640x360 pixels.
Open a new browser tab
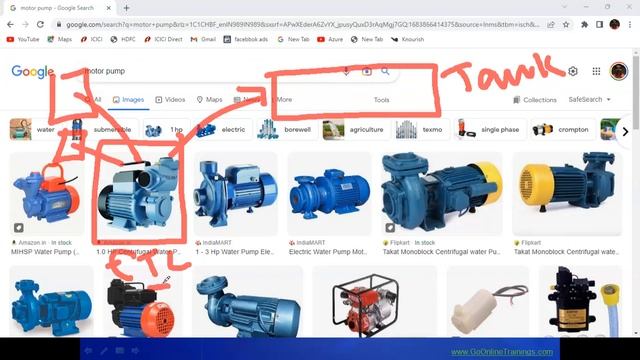point(127,8)
